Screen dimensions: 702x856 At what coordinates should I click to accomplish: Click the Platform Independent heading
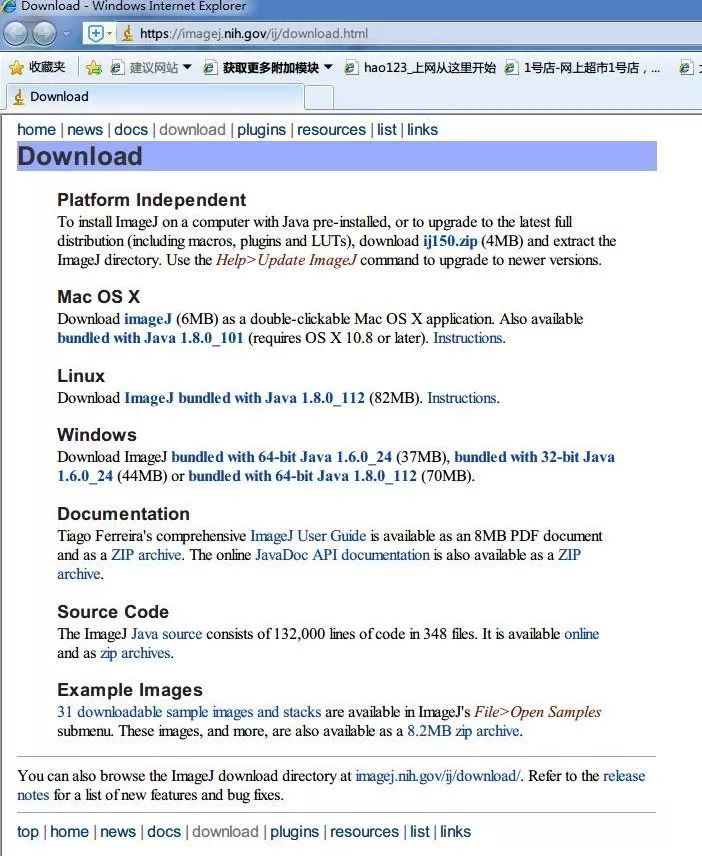152,200
